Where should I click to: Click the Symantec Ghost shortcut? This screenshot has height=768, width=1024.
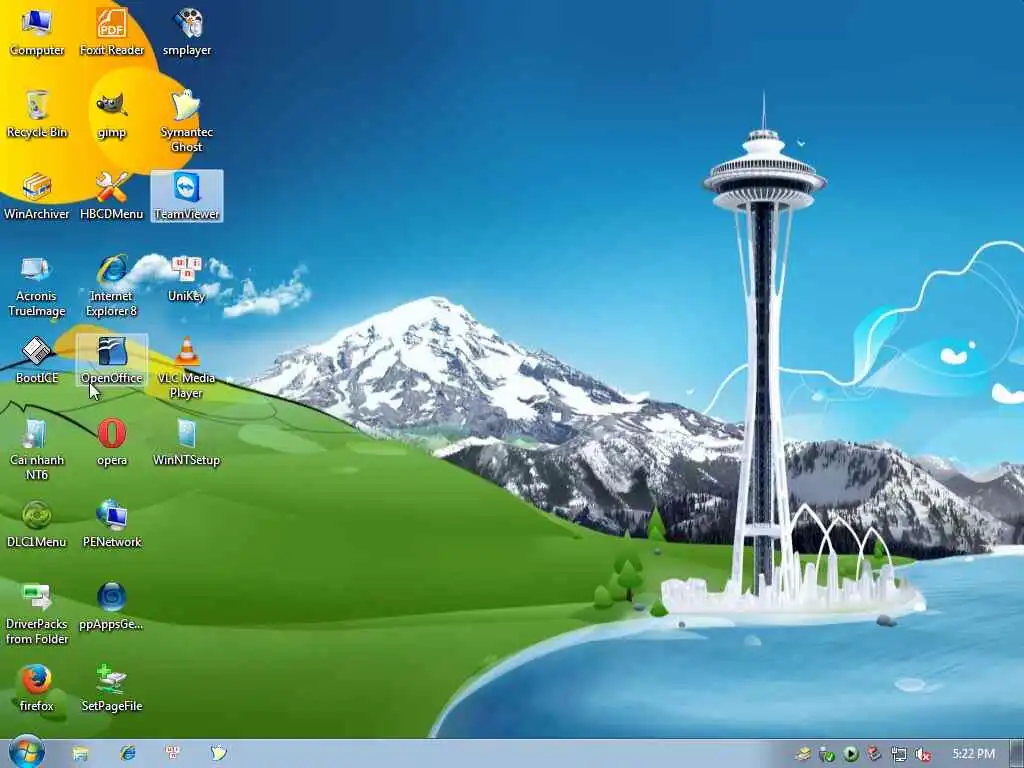[x=187, y=121]
